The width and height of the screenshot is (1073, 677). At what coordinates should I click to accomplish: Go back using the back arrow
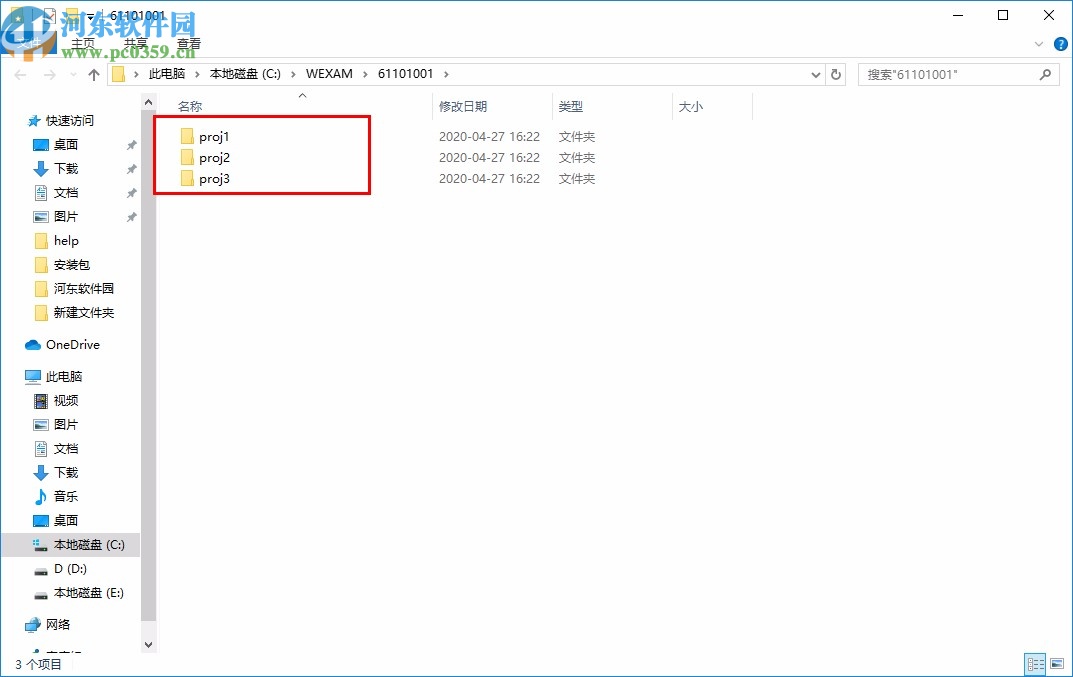[20, 73]
